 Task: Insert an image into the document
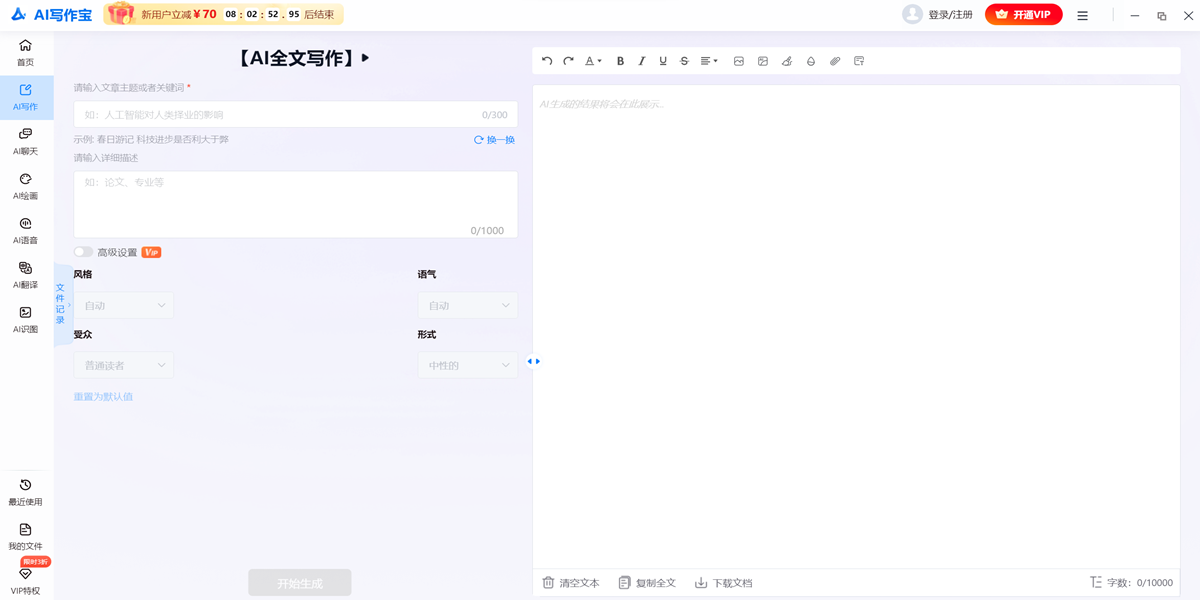(739, 61)
